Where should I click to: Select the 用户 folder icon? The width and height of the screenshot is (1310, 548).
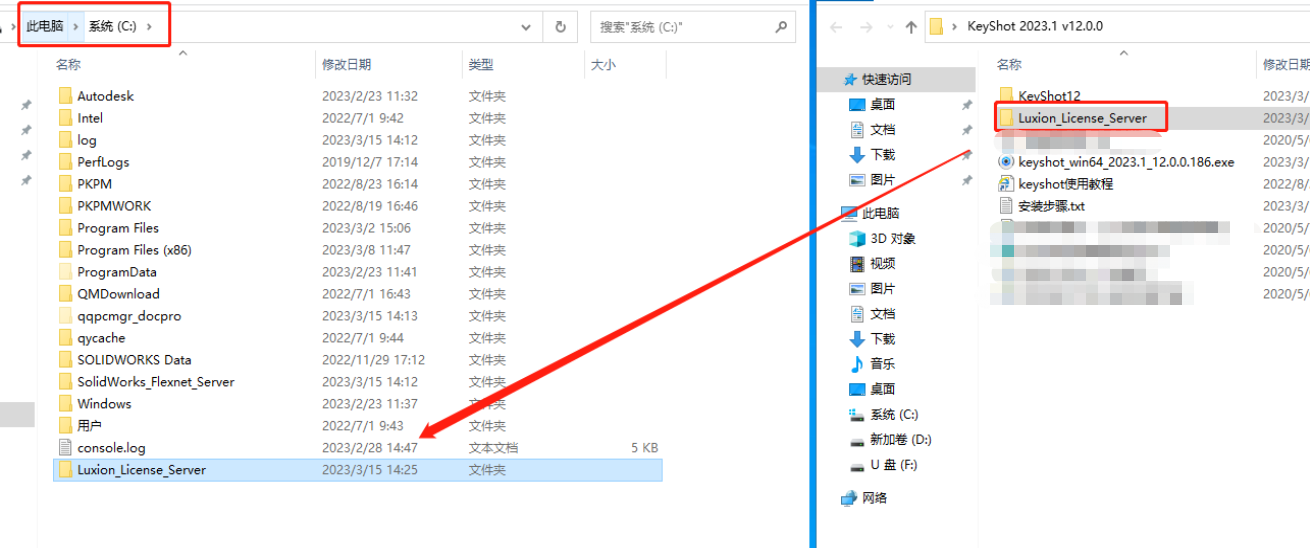66,426
